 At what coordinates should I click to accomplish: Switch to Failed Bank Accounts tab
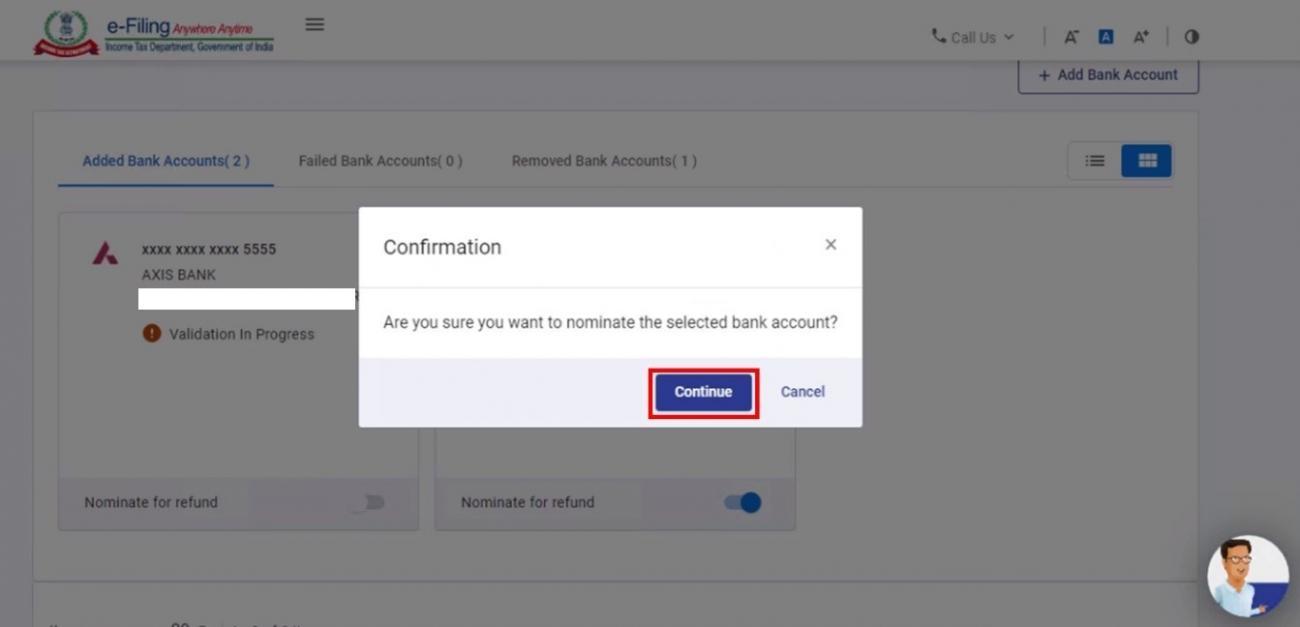380,161
